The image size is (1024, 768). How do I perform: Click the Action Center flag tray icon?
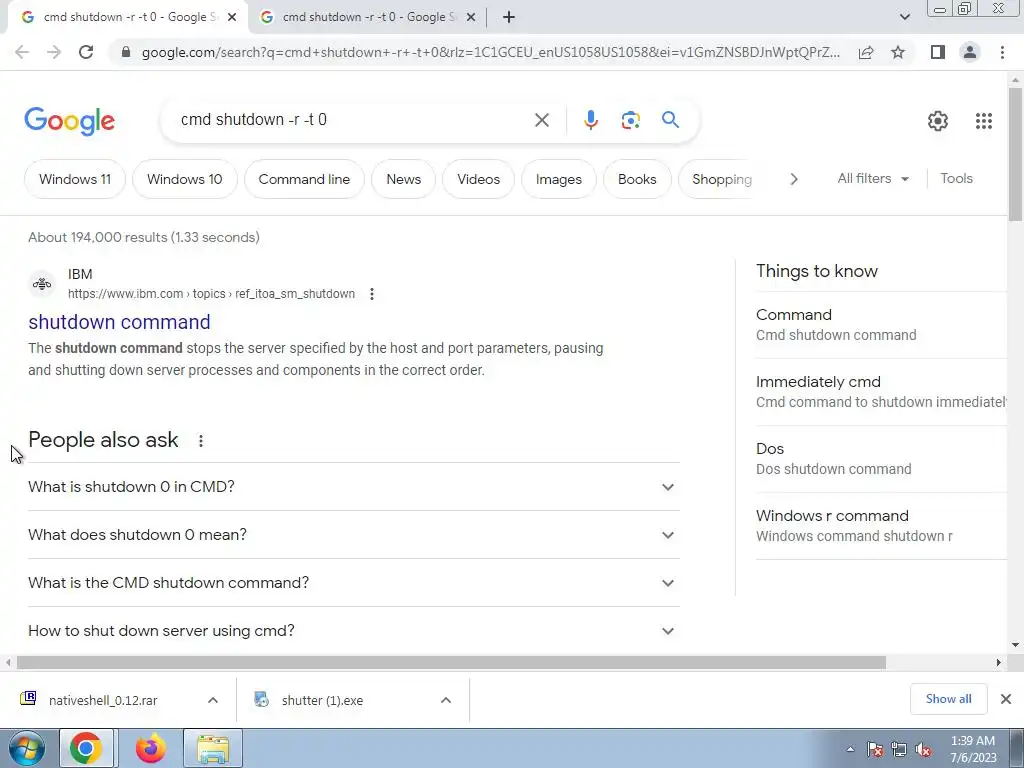coord(875,750)
